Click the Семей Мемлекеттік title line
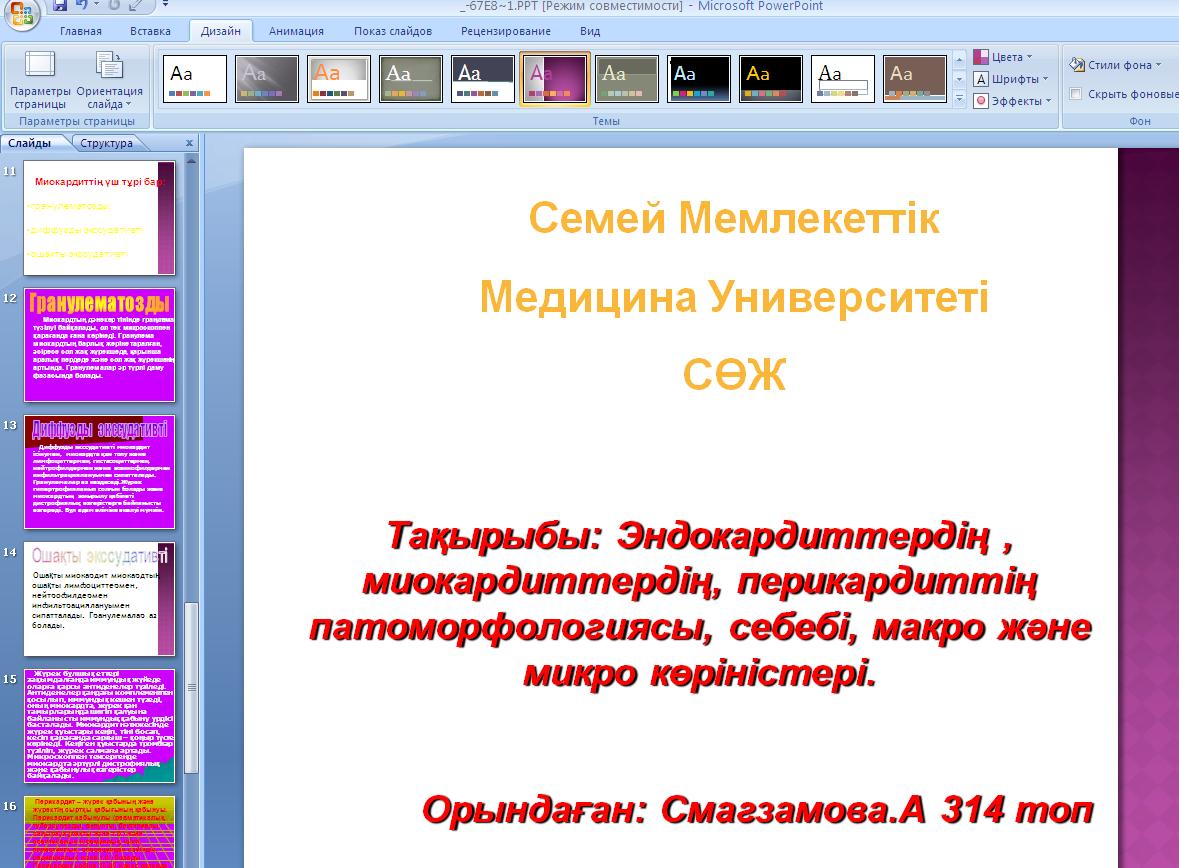This screenshot has height=868, width=1179. [734, 218]
